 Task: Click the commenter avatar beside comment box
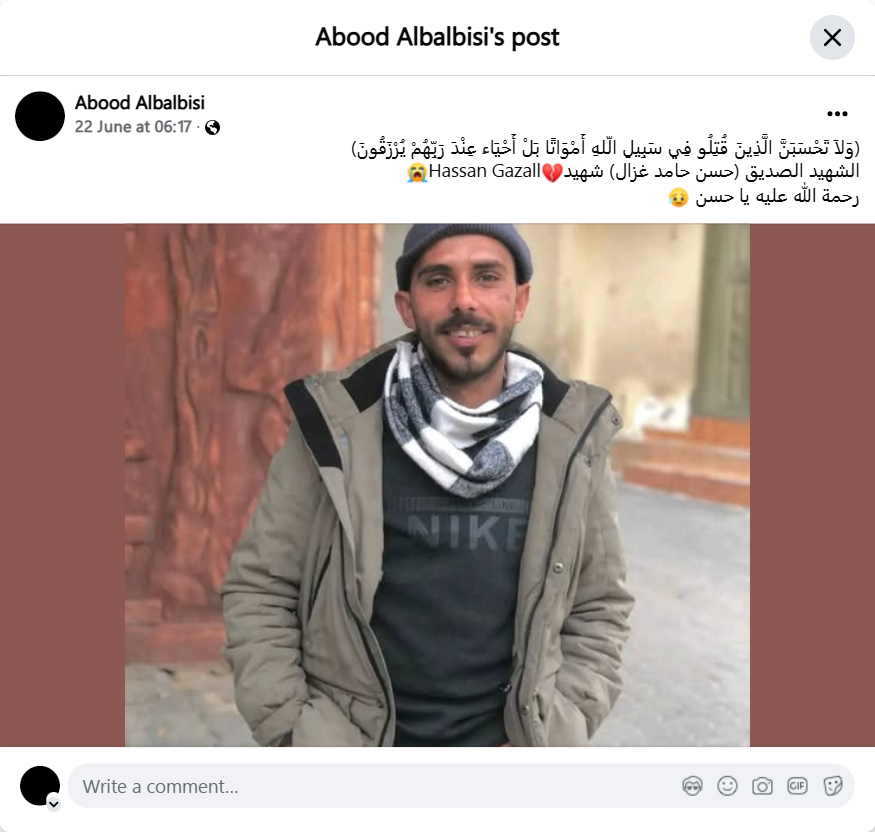click(x=40, y=786)
